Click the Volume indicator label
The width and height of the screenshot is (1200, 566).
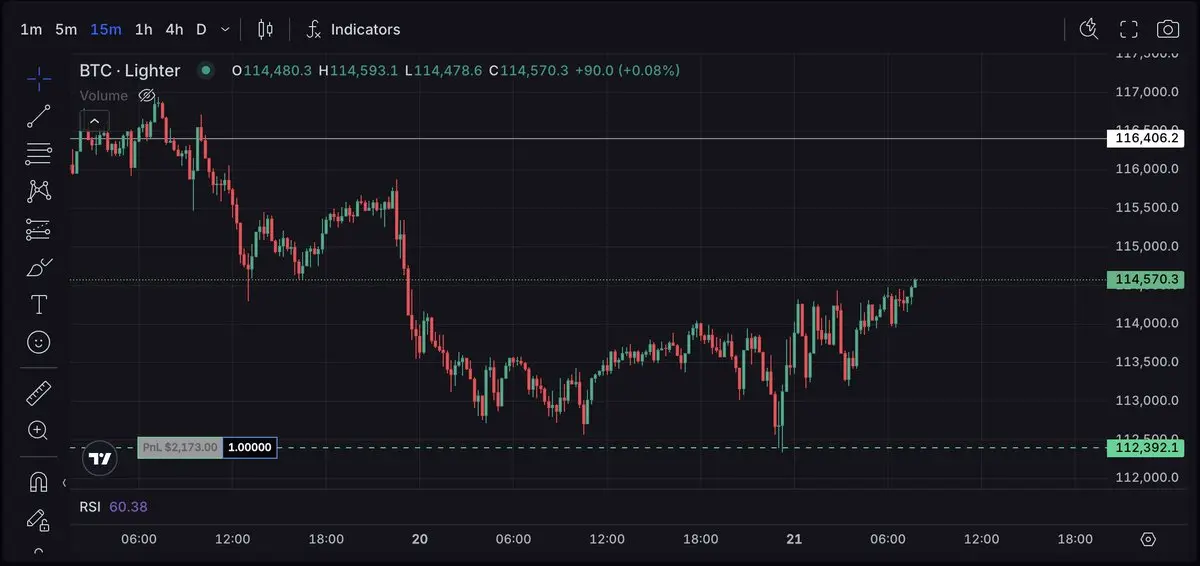click(104, 96)
